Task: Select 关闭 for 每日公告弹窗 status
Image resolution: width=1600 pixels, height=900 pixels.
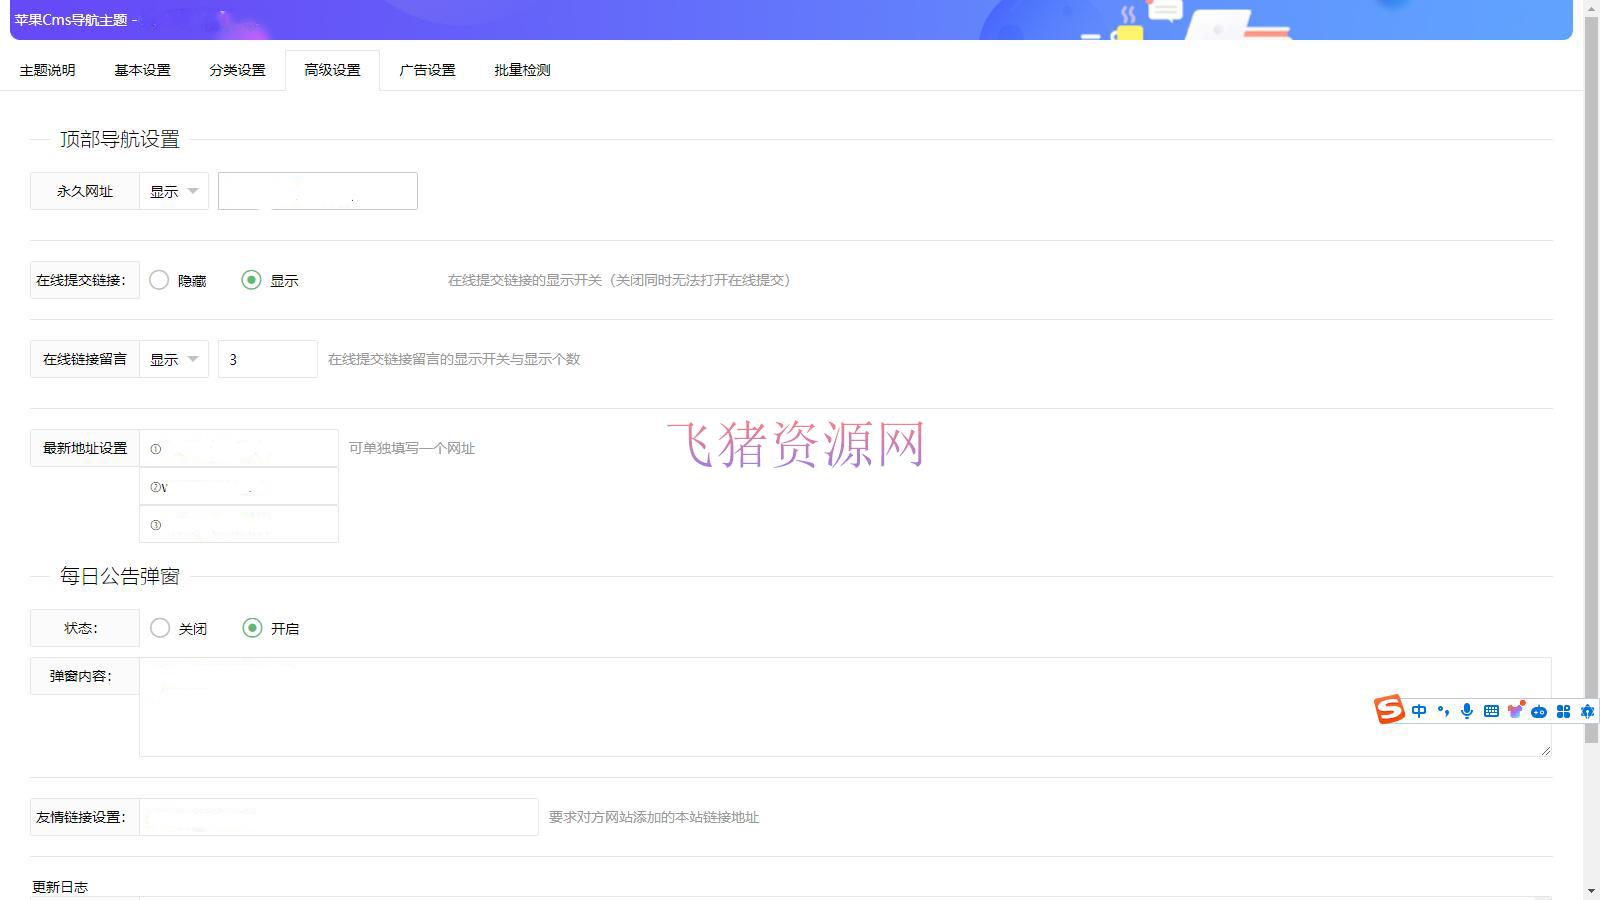Action: click(x=160, y=628)
